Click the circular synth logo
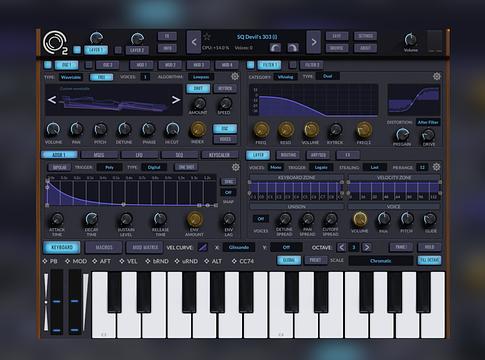This screenshot has width=485, height=360. (55, 43)
